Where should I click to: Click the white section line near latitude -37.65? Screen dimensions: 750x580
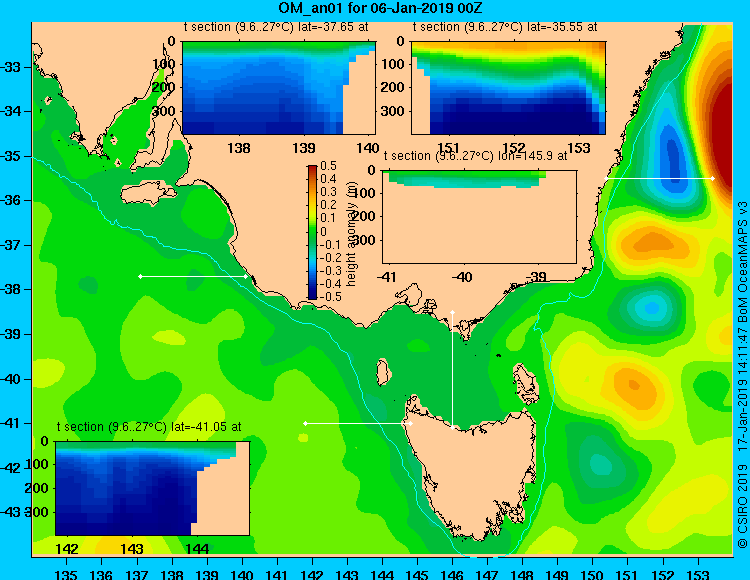pyautogui.click(x=193, y=276)
